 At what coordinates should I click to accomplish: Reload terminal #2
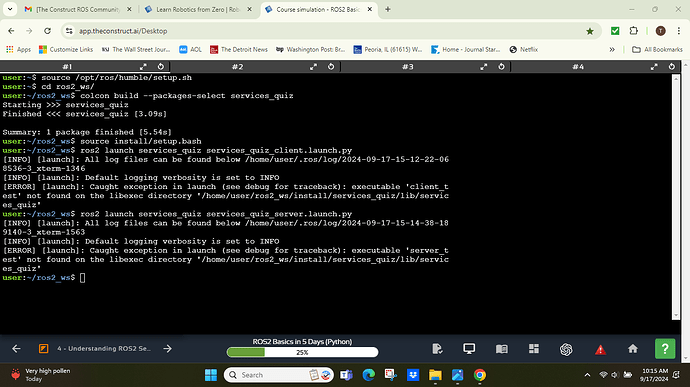(x=331, y=67)
